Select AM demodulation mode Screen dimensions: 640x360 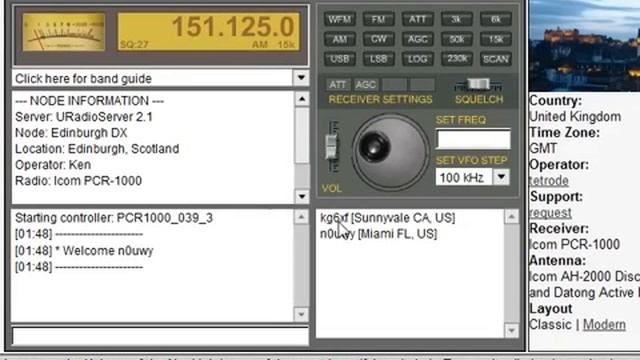pyautogui.click(x=340, y=39)
